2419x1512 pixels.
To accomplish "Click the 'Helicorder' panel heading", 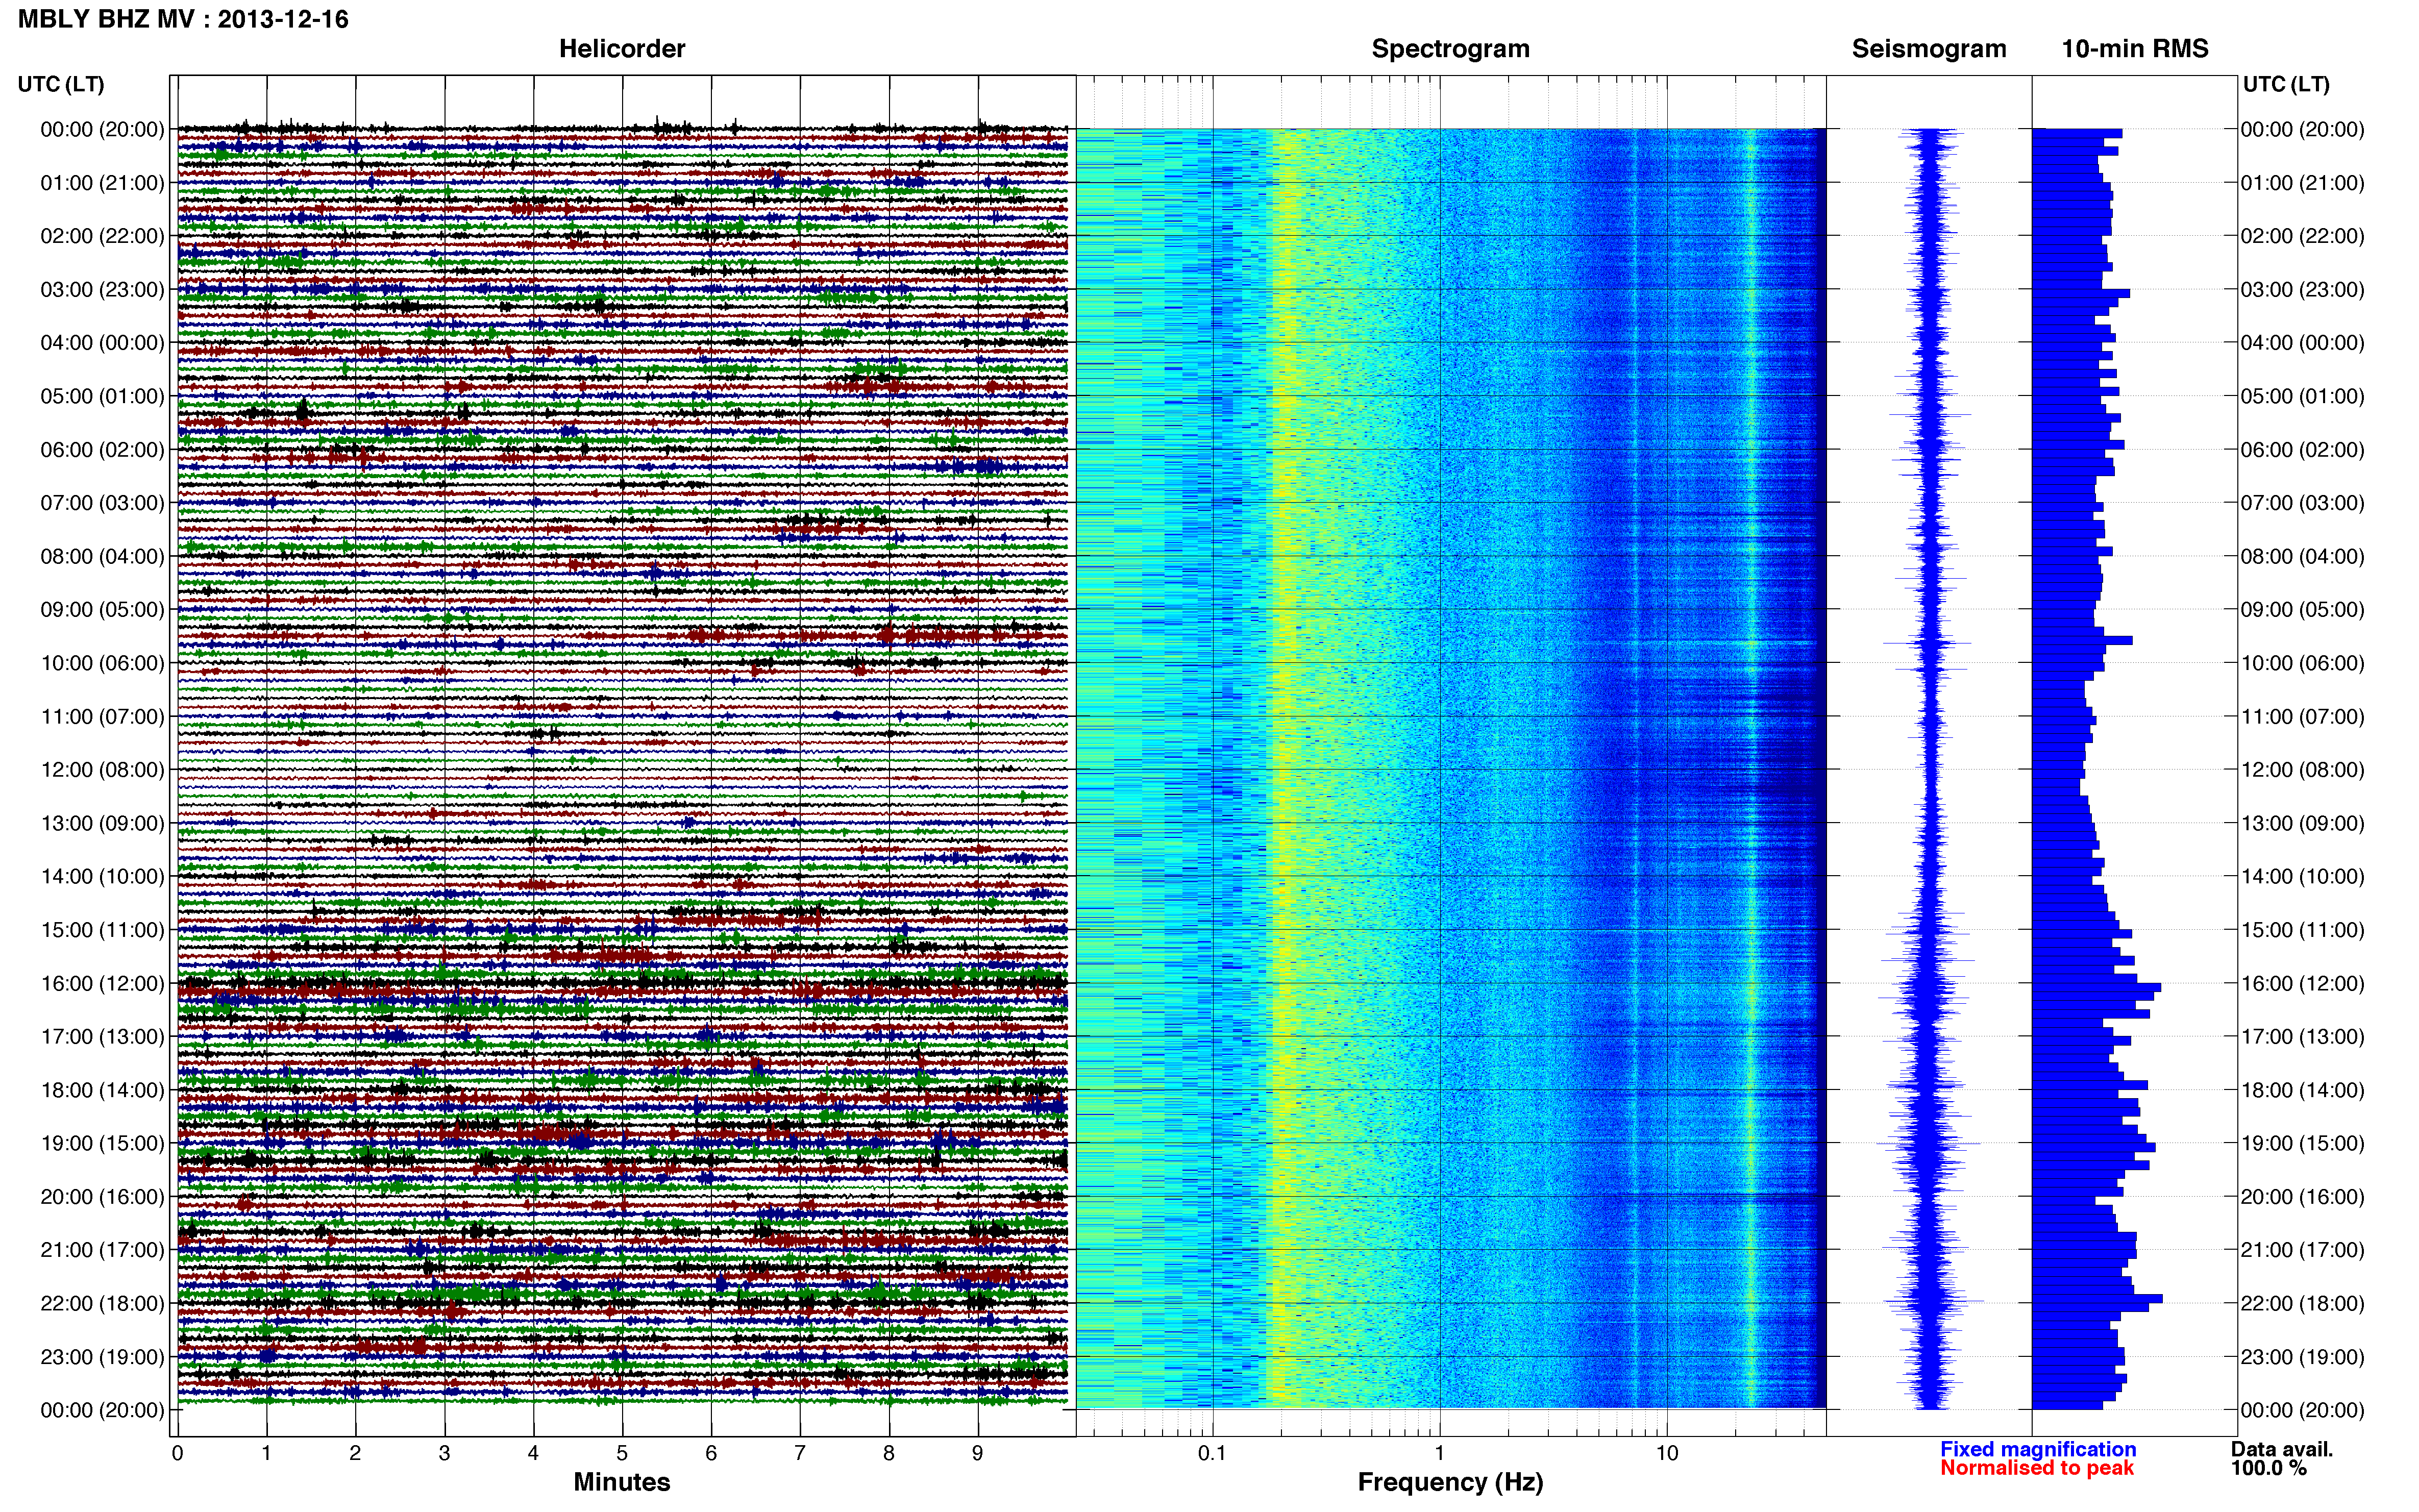I will [x=622, y=49].
